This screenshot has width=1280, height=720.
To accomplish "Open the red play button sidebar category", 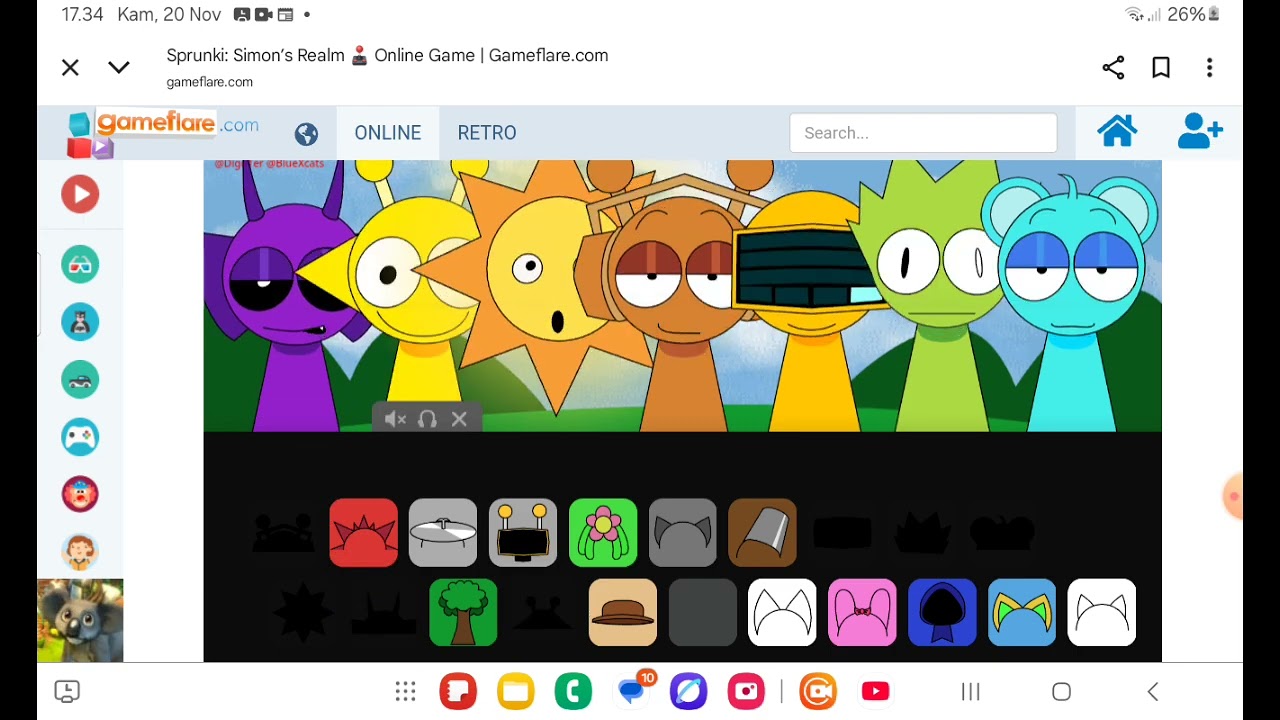I will point(80,194).
